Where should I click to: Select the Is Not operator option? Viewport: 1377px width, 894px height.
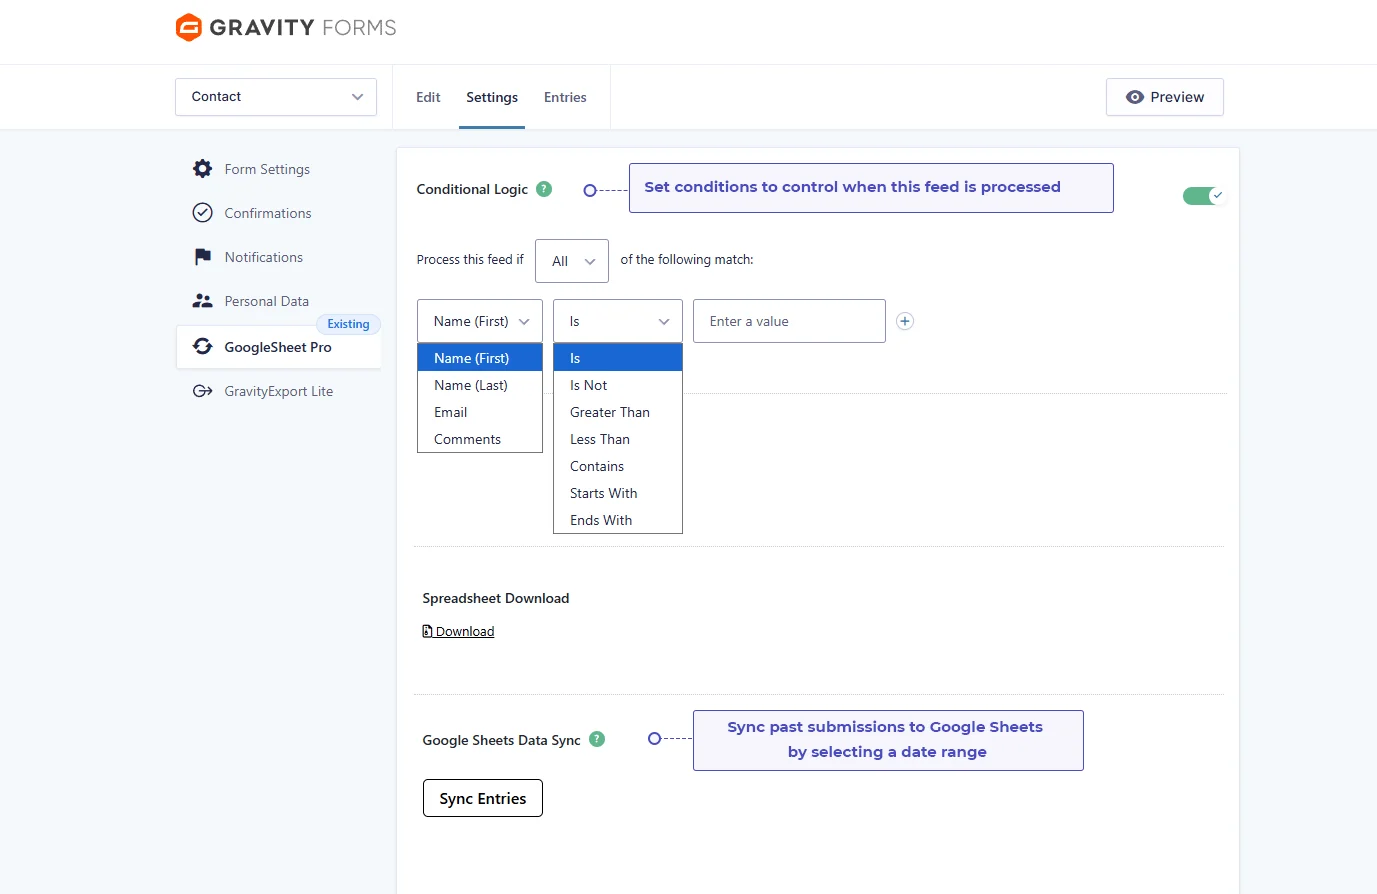pyautogui.click(x=618, y=385)
